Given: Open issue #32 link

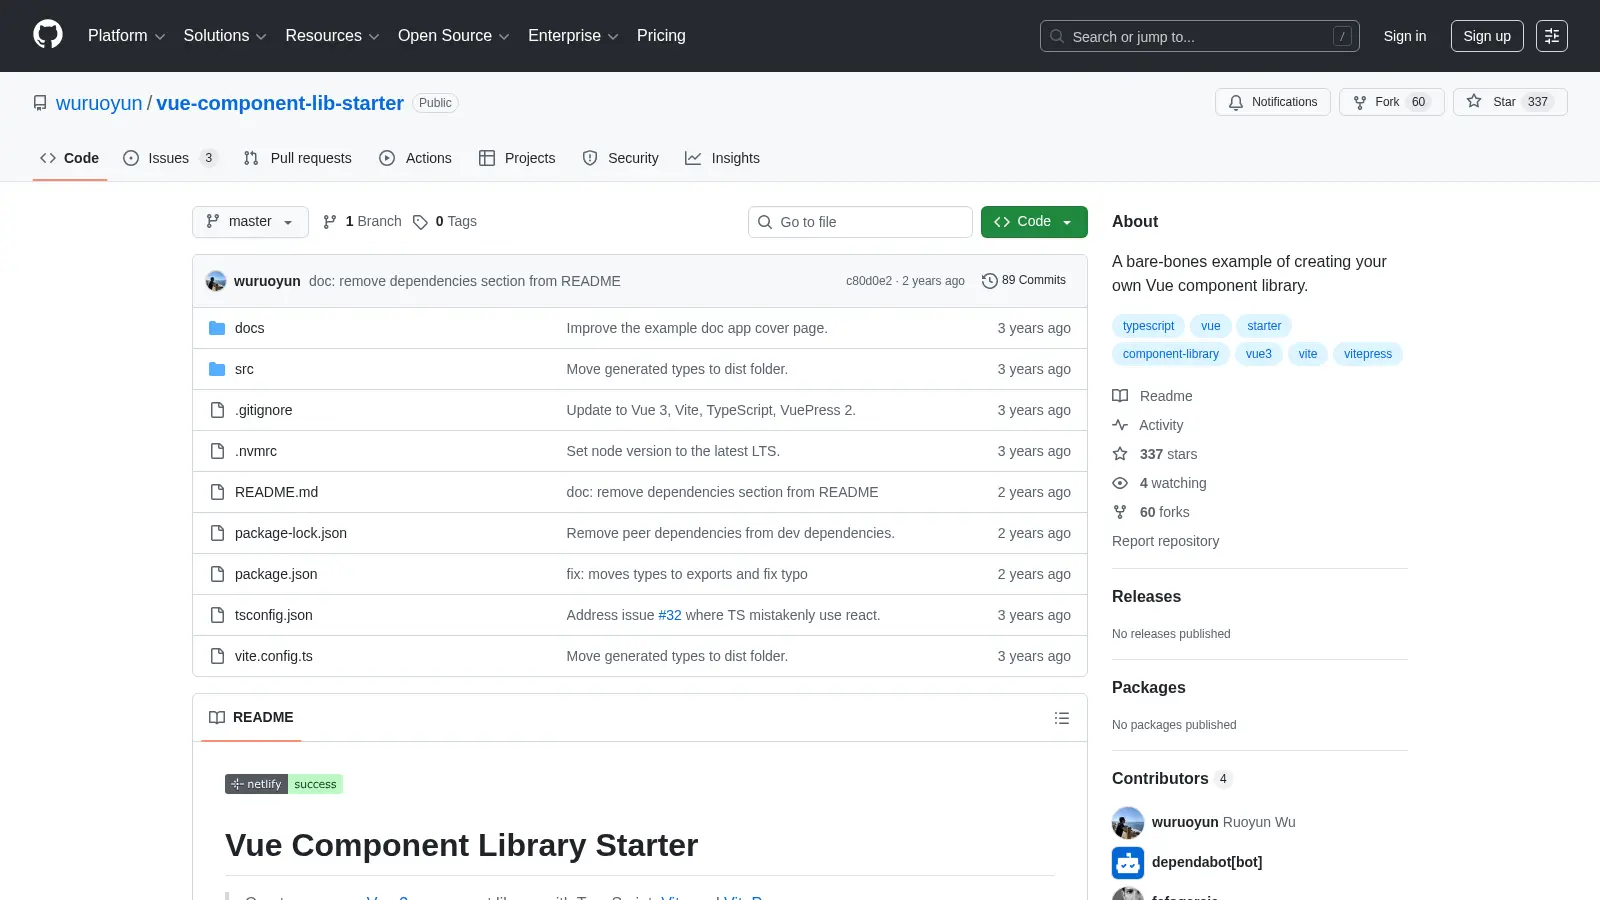Looking at the screenshot, I should 670,615.
